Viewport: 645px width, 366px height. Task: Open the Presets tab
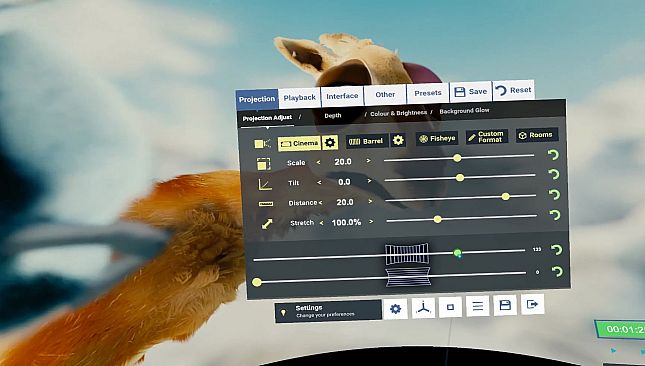(428, 93)
